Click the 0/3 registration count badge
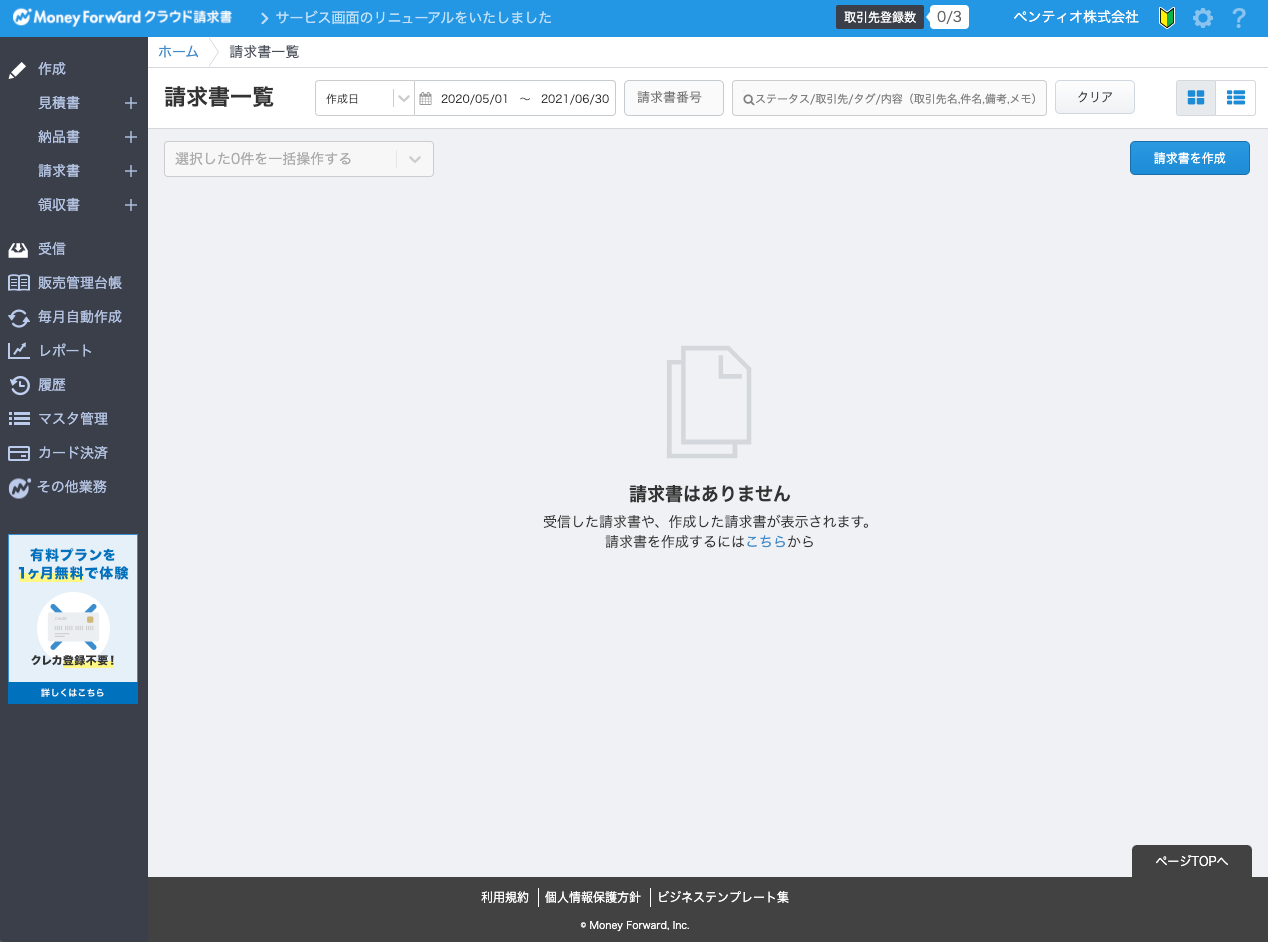 pyautogui.click(x=949, y=17)
